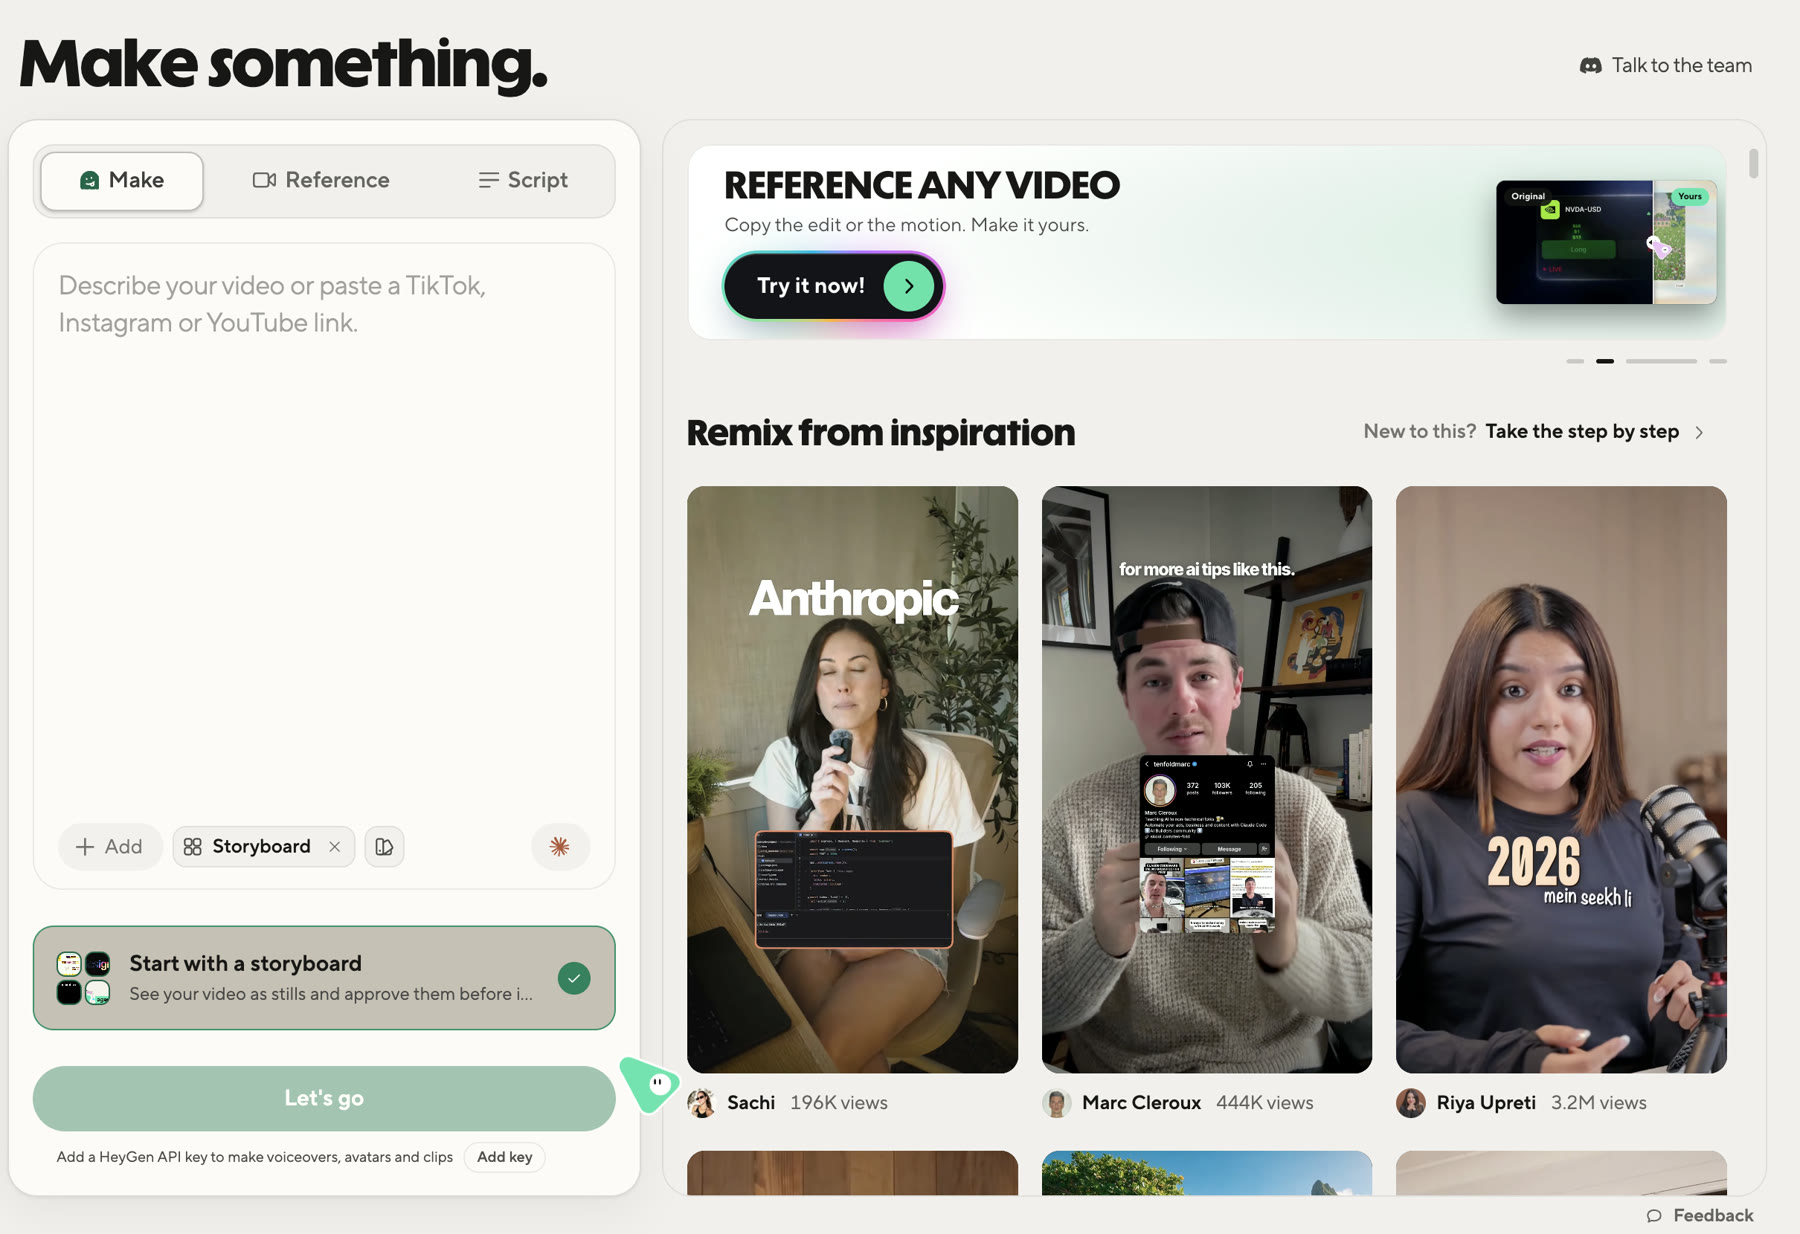The image size is (1800, 1234).
Task: Switch to the Make tab
Action: (x=122, y=180)
